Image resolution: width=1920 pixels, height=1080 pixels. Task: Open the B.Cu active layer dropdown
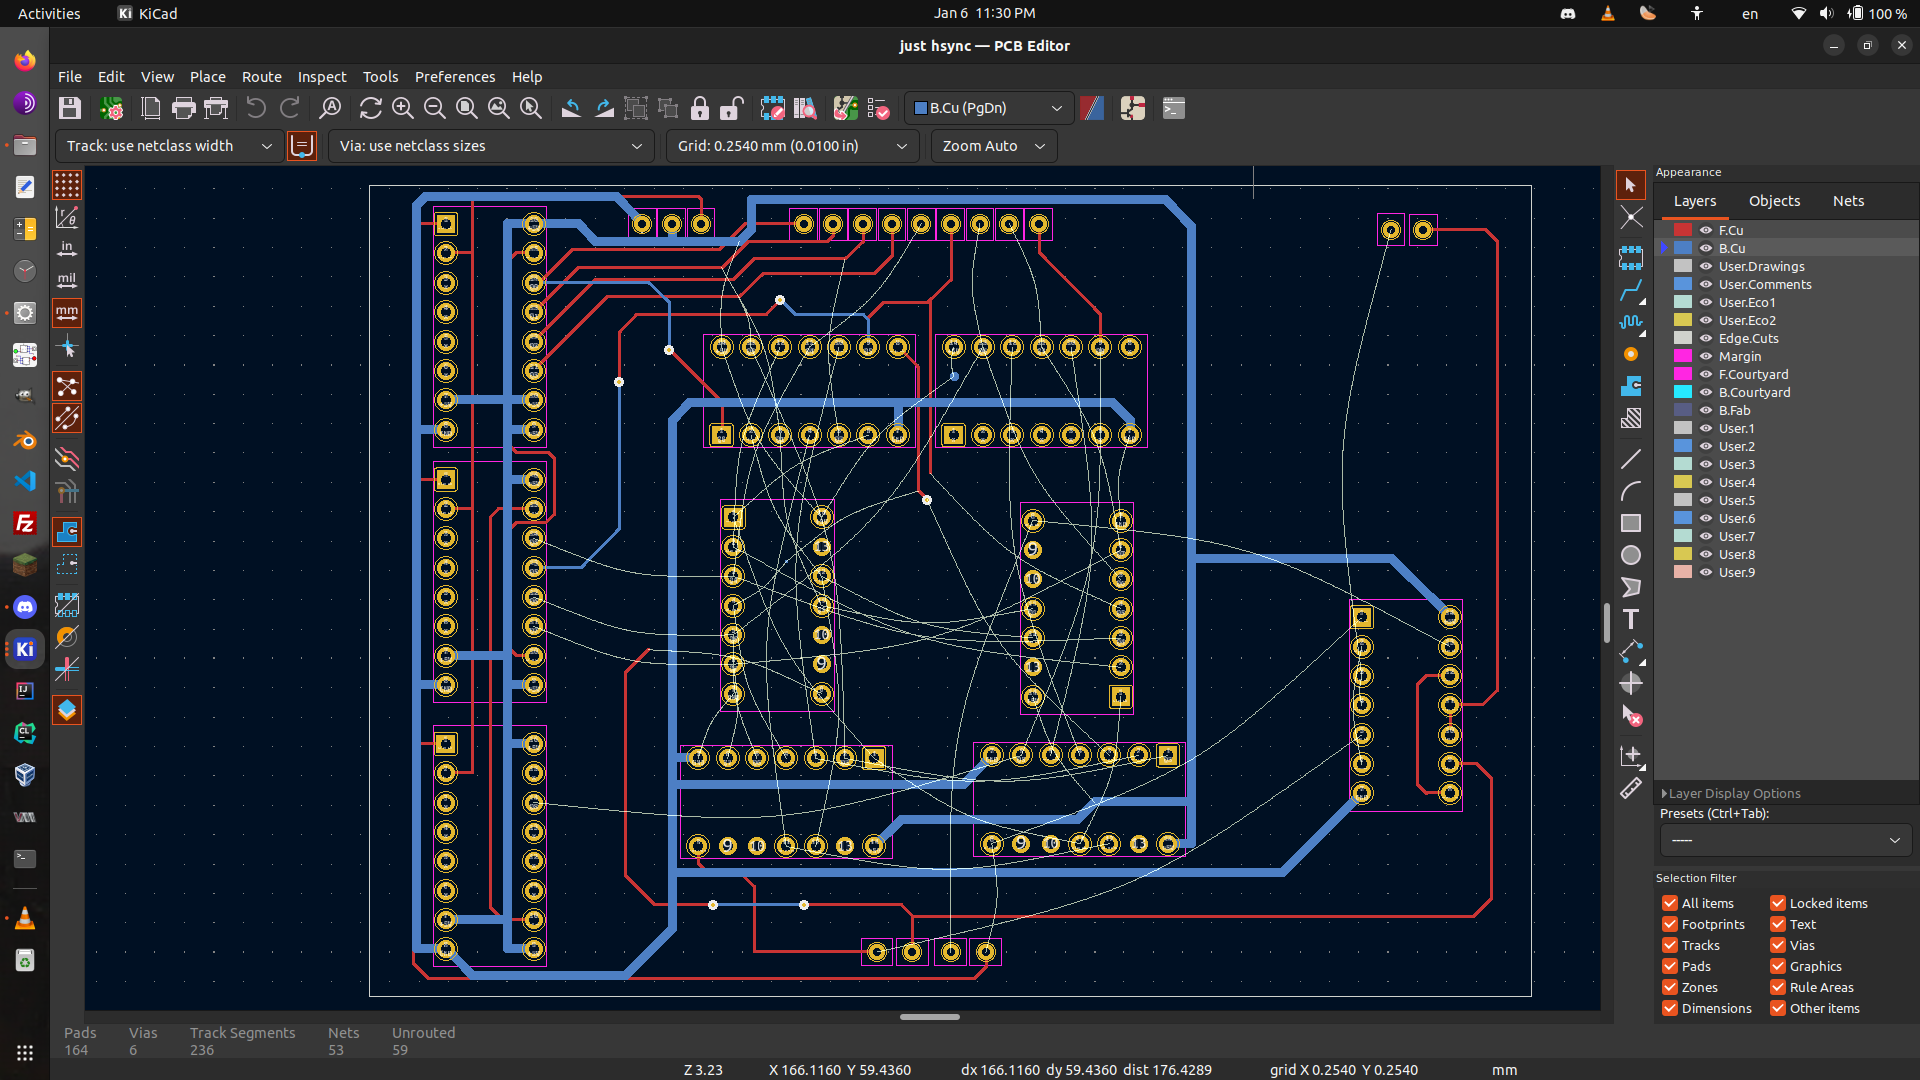(x=988, y=108)
